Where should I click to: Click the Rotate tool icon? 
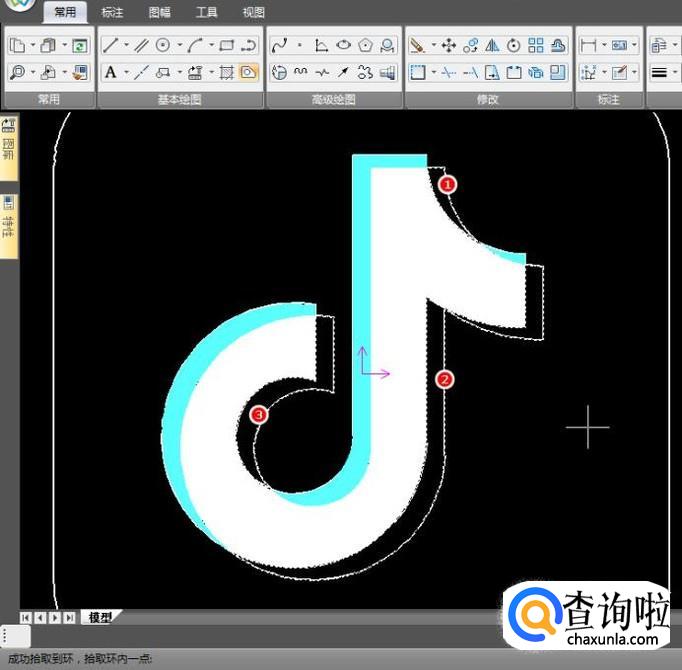tap(514, 45)
